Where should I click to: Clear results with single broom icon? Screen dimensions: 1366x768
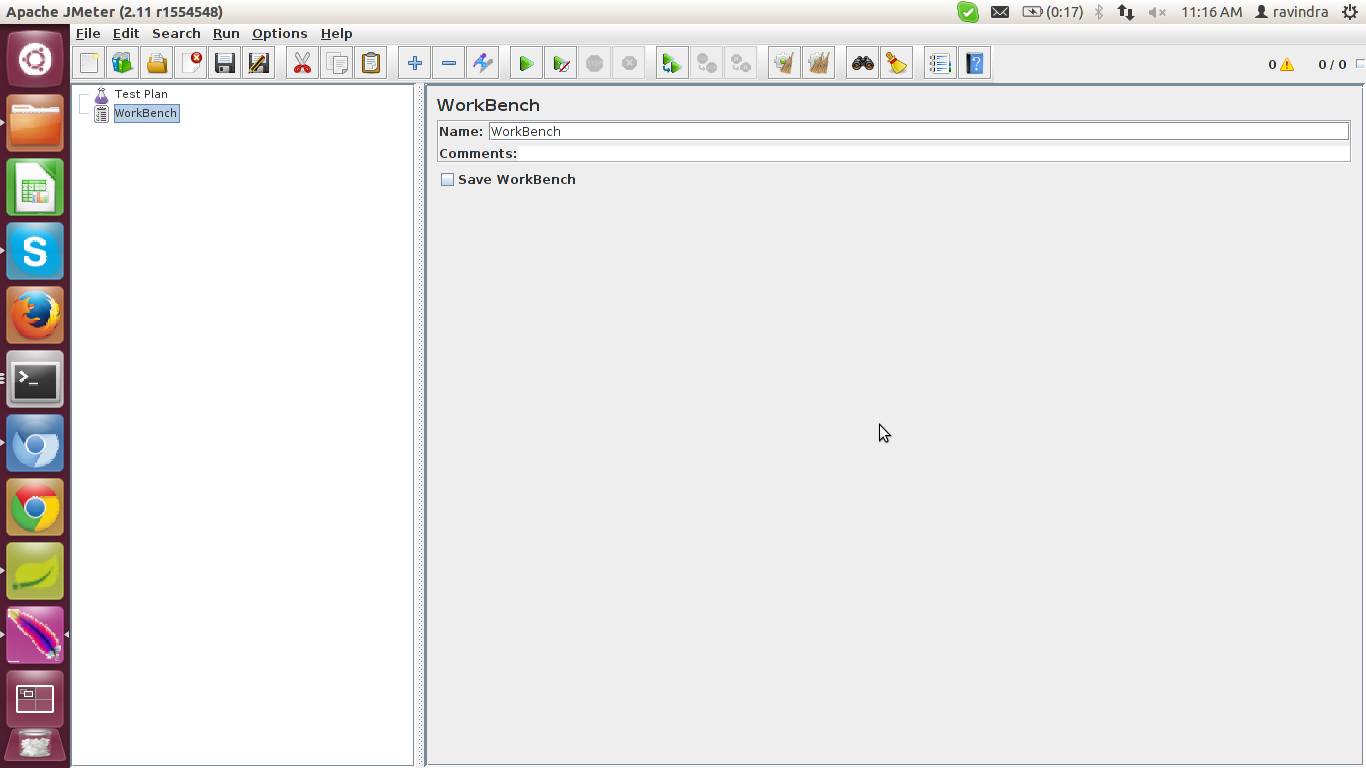click(785, 64)
